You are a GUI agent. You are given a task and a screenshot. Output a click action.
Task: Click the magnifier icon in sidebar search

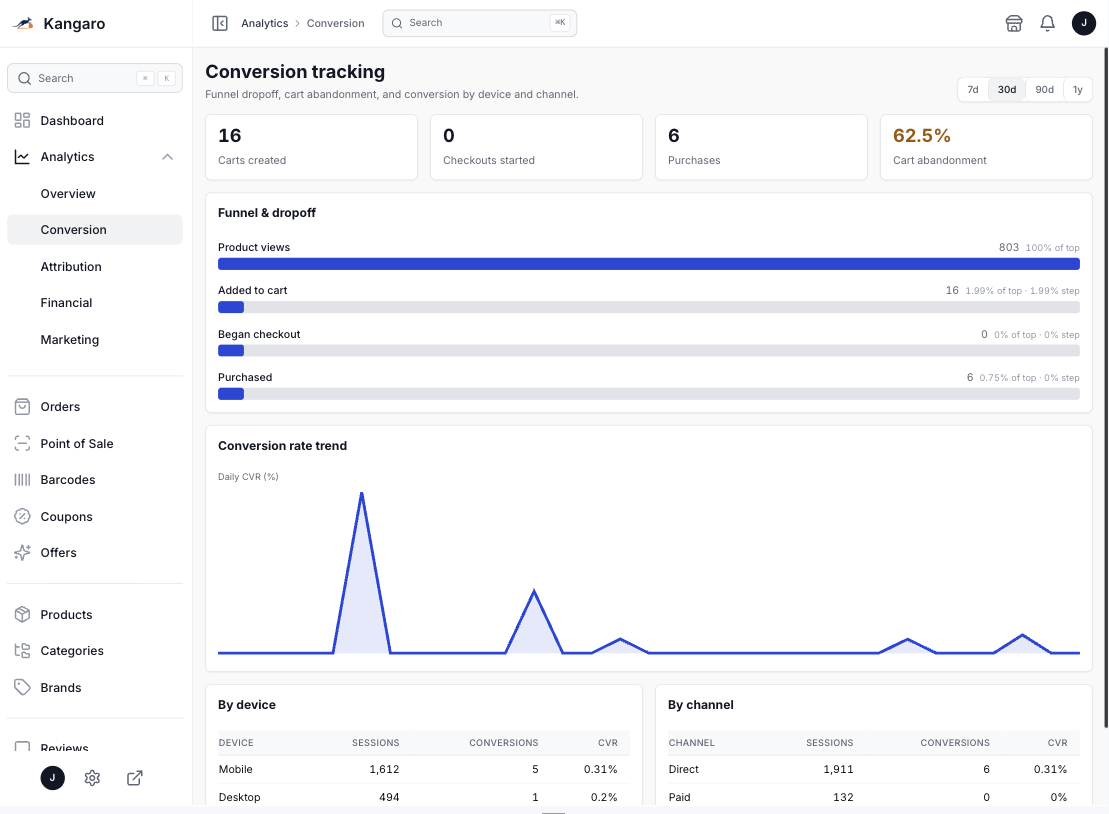tap(25, 79)
